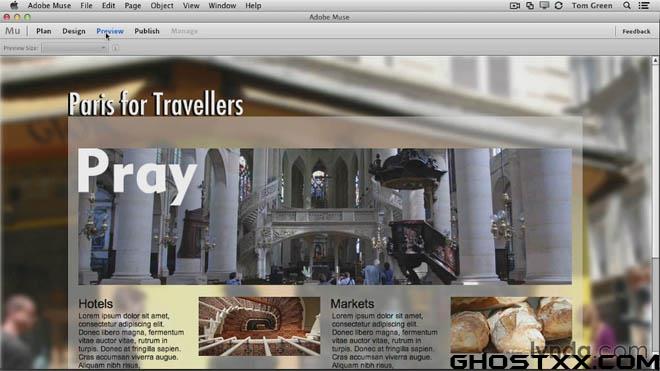
Task: Click the circular sync arrows menu-bar icon
Action: coord(559,5)
